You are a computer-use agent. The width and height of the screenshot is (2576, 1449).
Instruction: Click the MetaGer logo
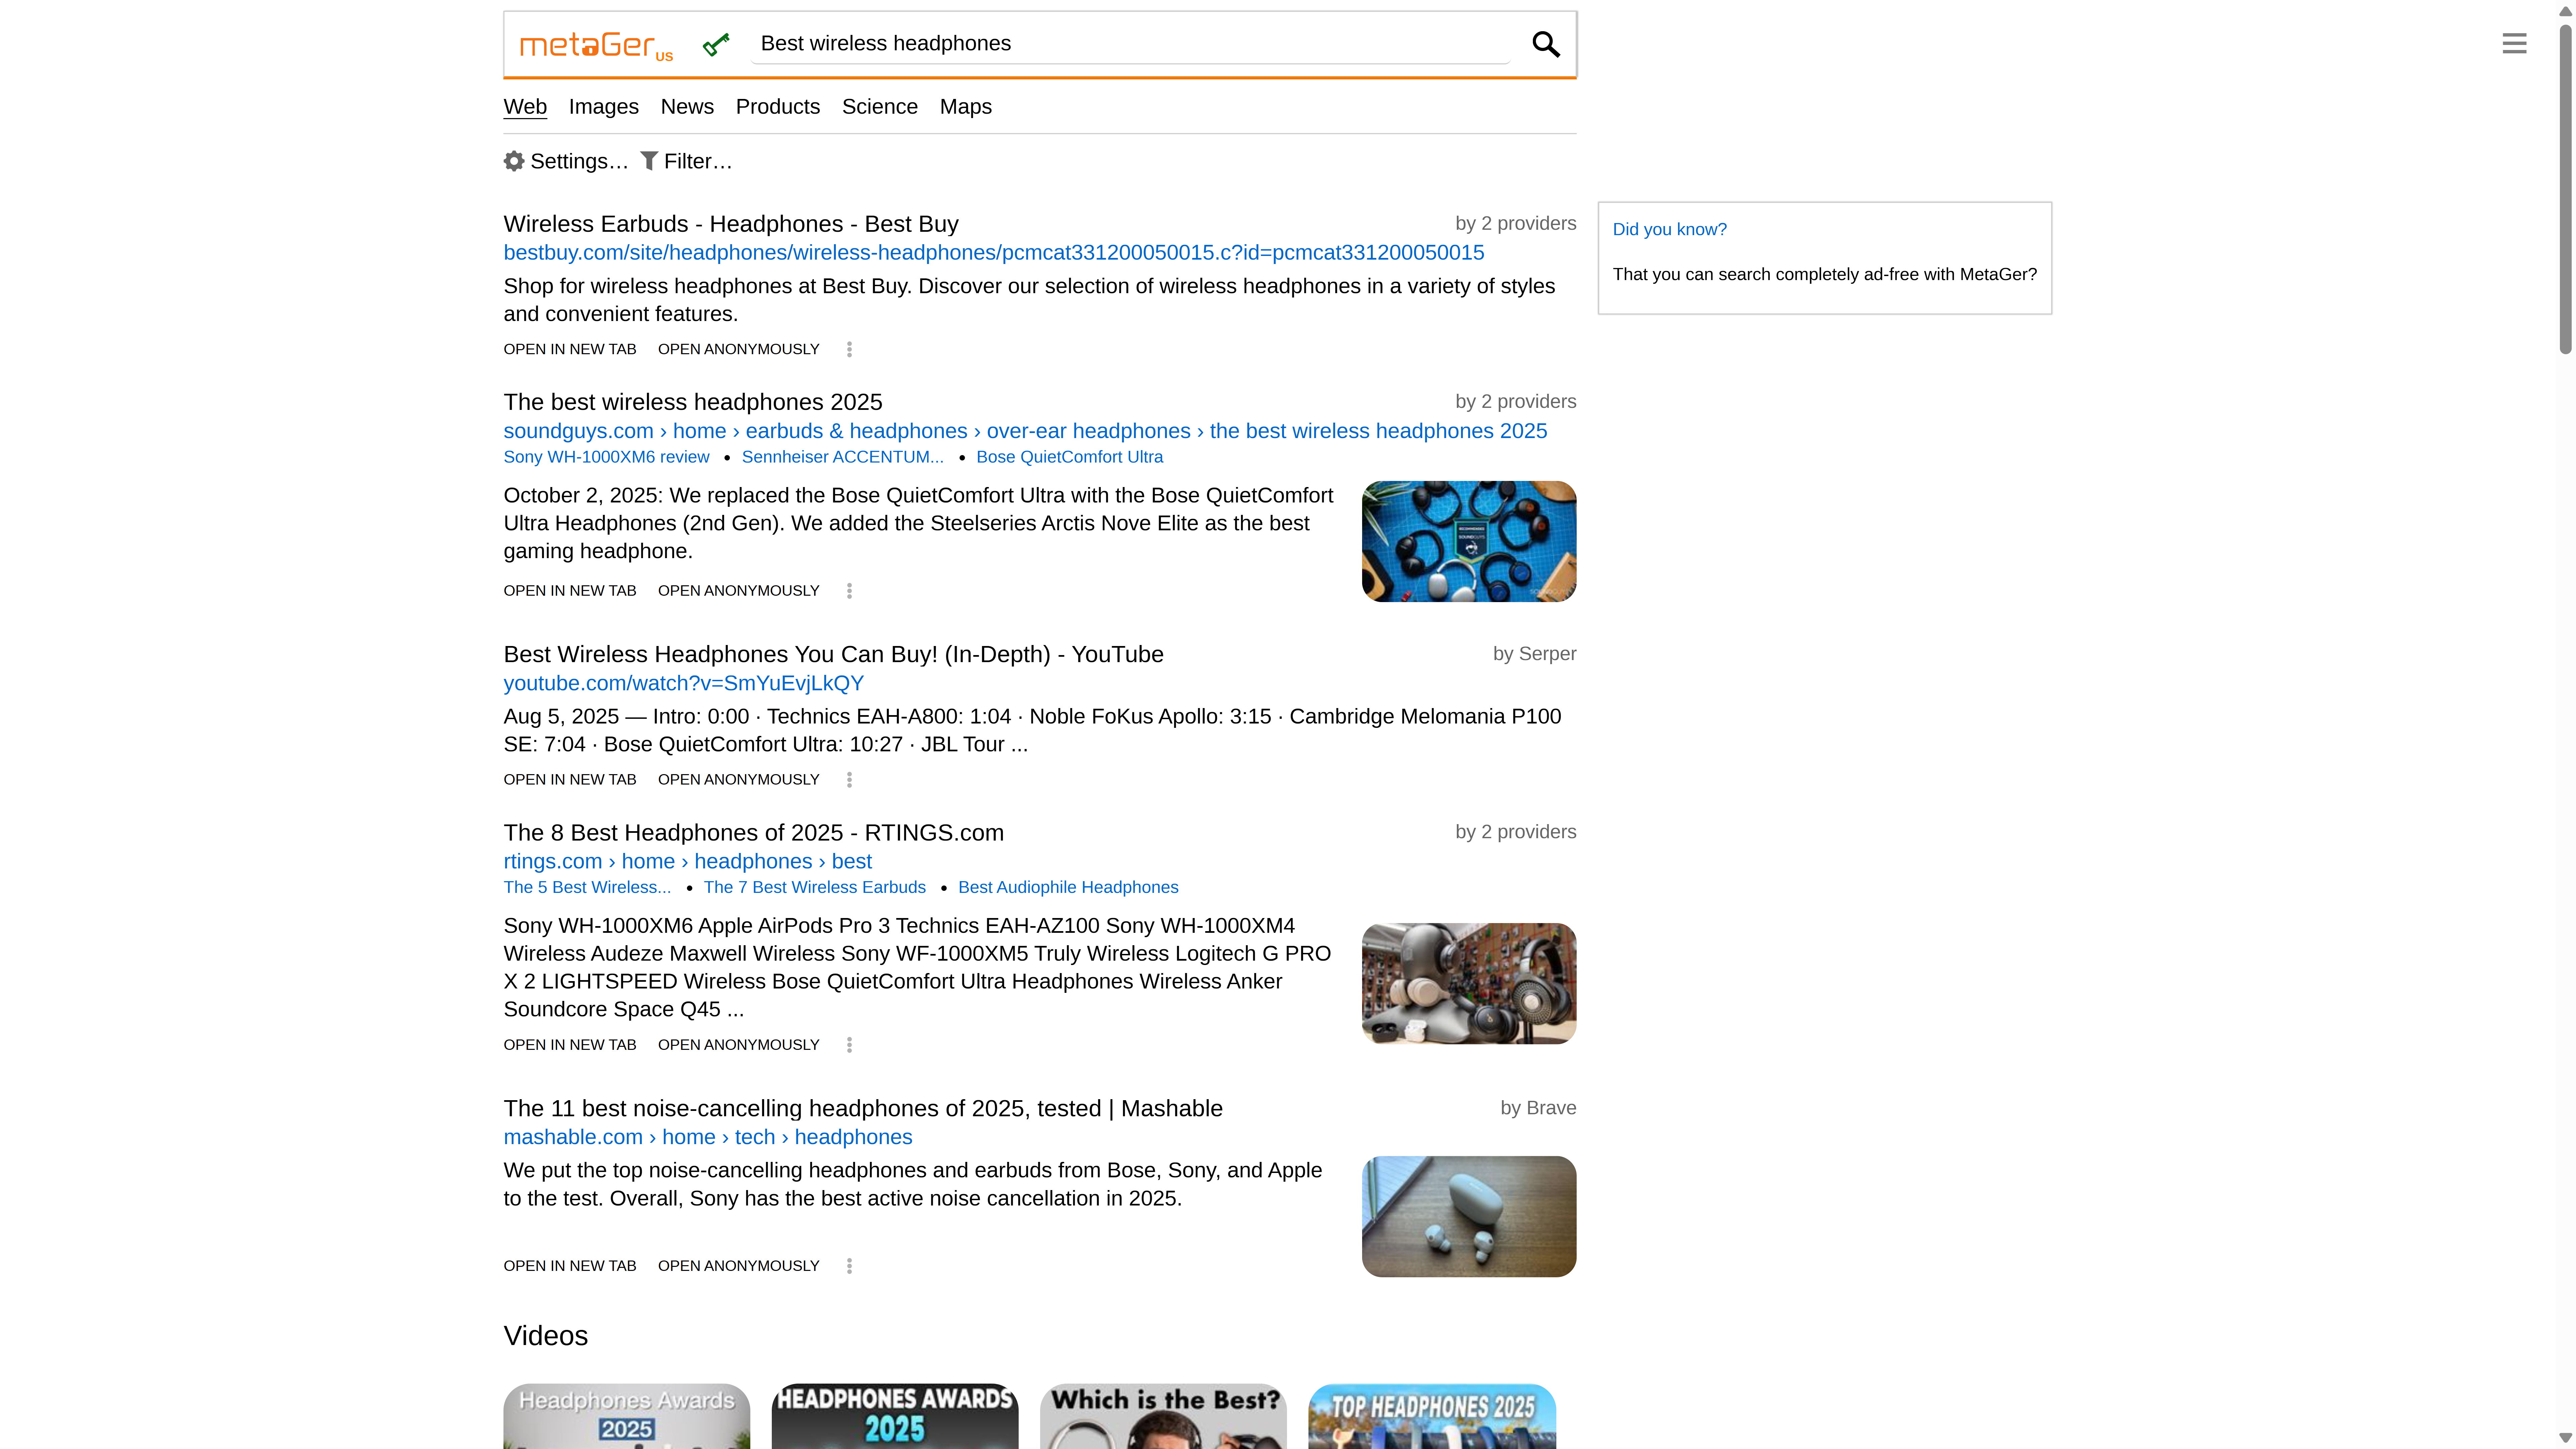[596, 45]
